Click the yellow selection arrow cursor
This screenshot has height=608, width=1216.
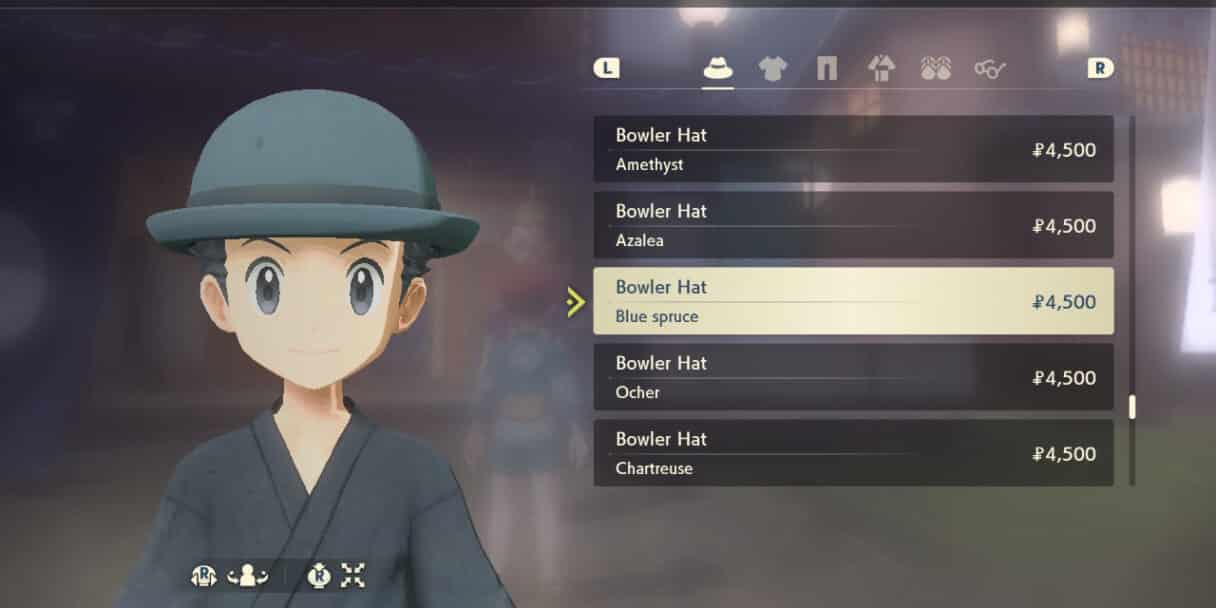tap(575, 302)
